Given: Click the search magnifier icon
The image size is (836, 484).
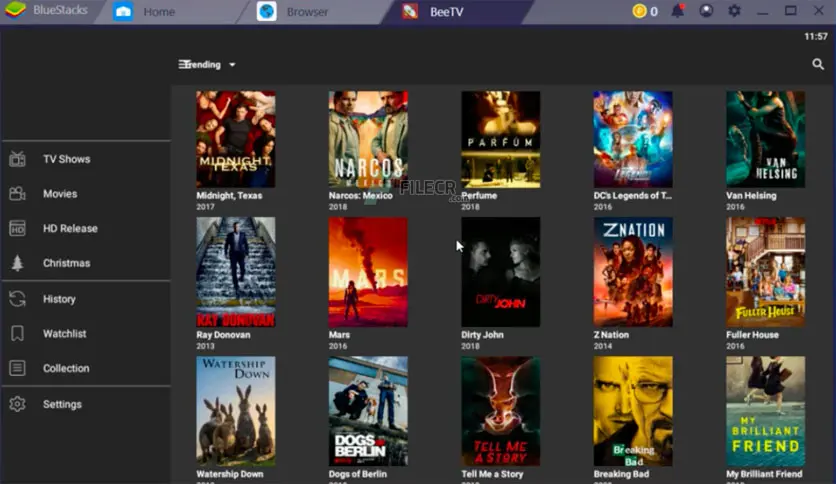Looking at the screenshot, I should tap(818, 65).
